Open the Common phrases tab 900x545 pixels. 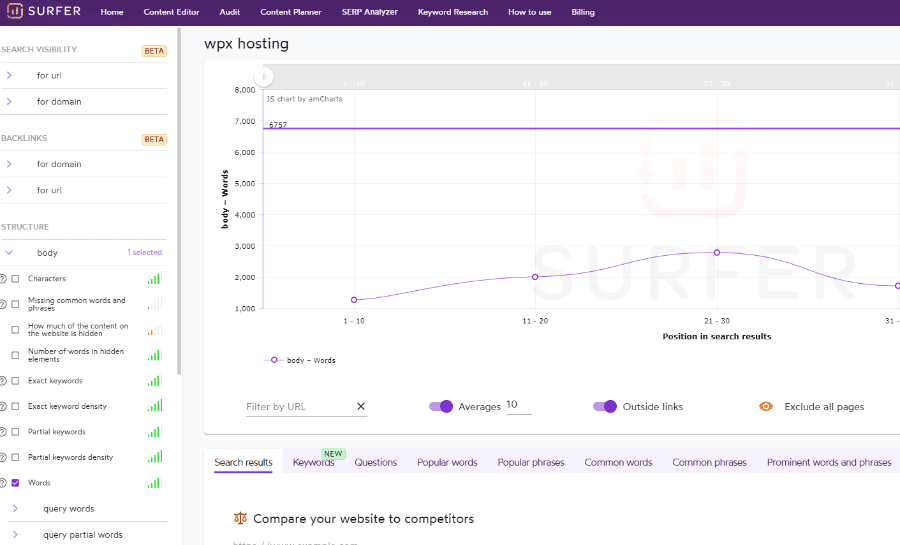[709, 462]
